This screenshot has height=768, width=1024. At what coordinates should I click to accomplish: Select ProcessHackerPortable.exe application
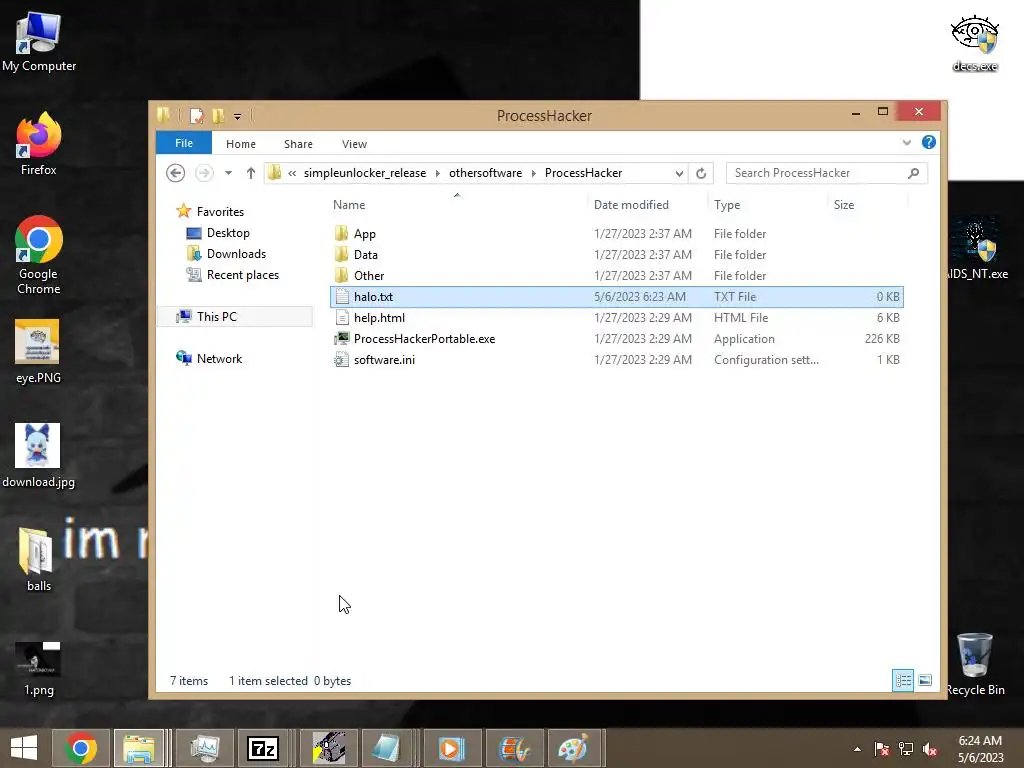tap(616, 339)
